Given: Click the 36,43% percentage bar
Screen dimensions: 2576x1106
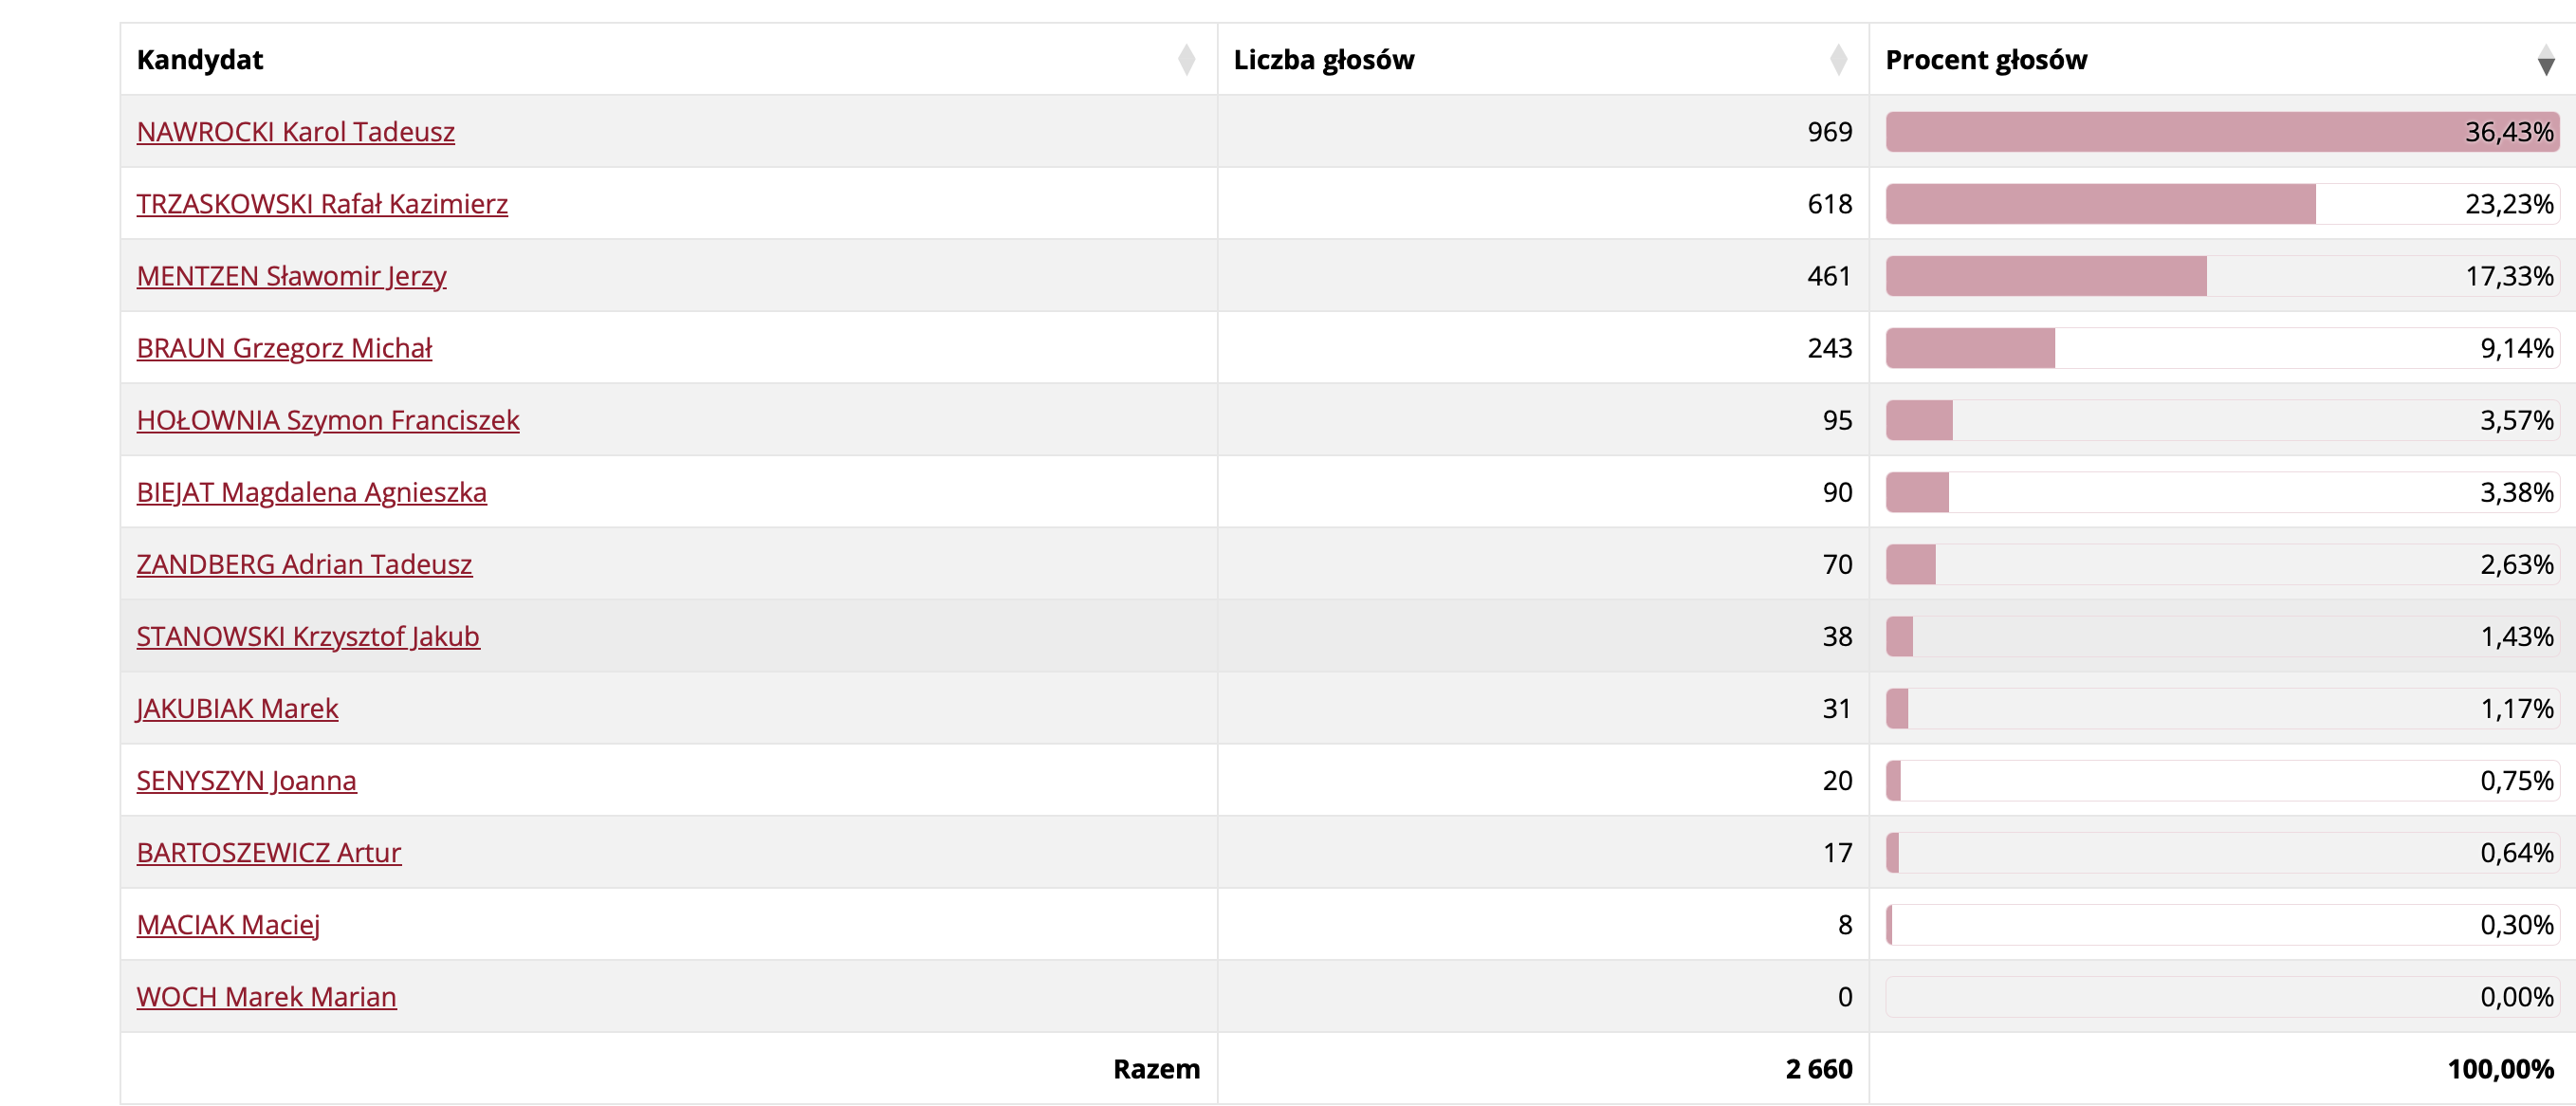Looking at the screenshot, I should click(x=2222, y=132).
